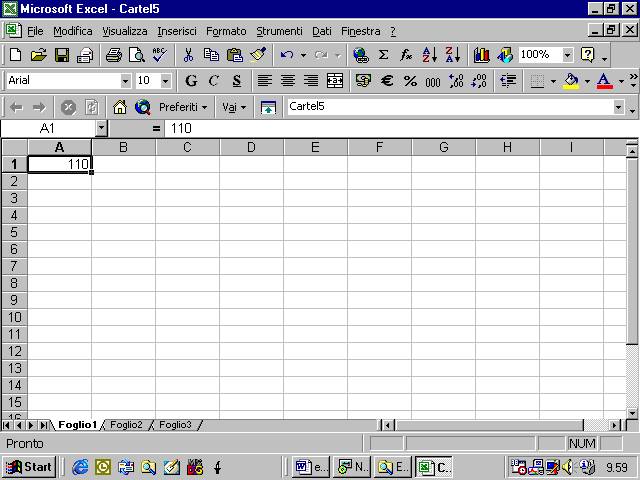Switch to the Foglio3 sheet tab

[175, 425]
